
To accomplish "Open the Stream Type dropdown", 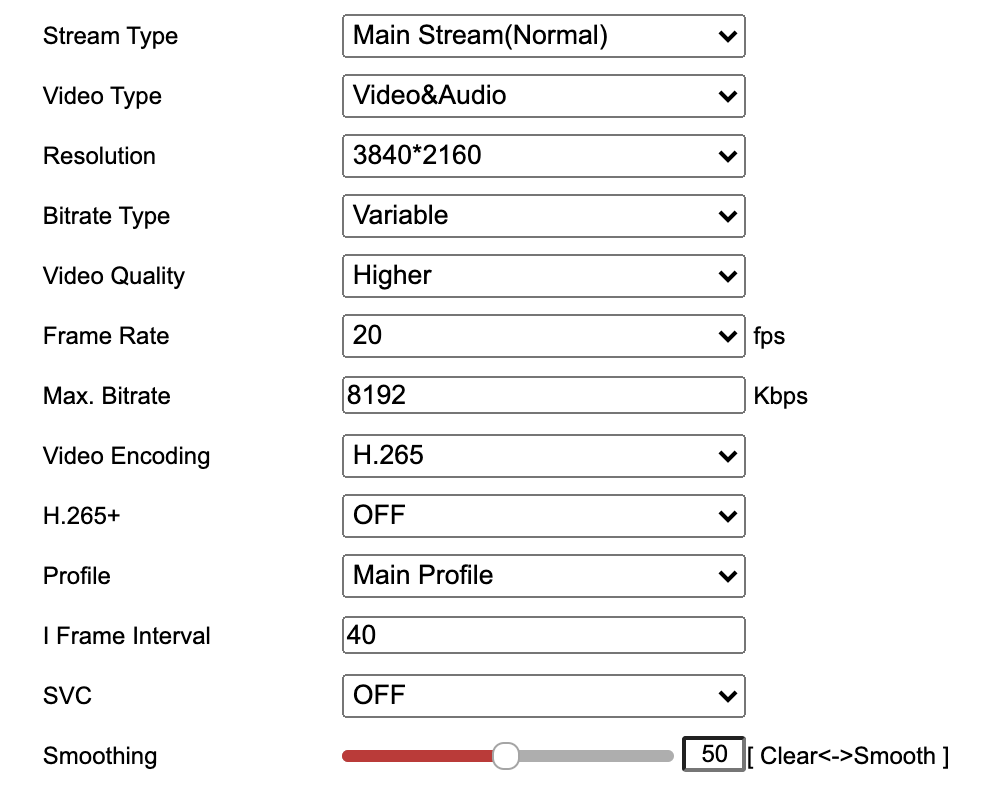I will click(543, 36).
